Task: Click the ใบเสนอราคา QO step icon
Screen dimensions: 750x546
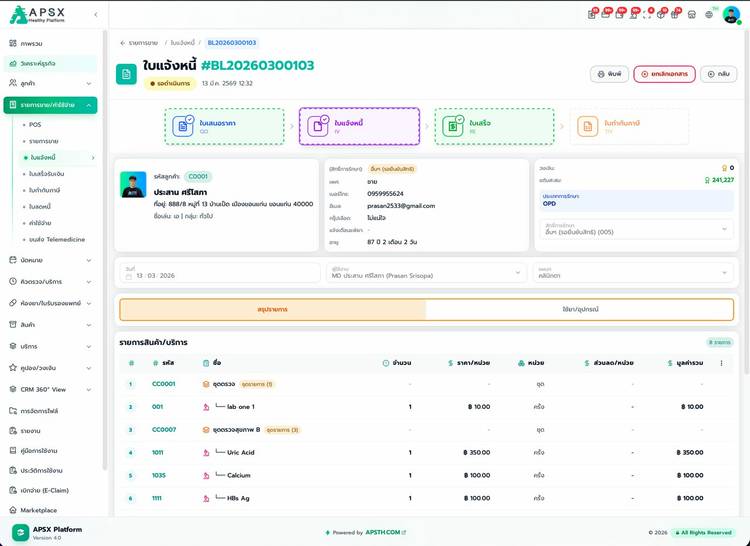Action: click(x=183, y=126)
